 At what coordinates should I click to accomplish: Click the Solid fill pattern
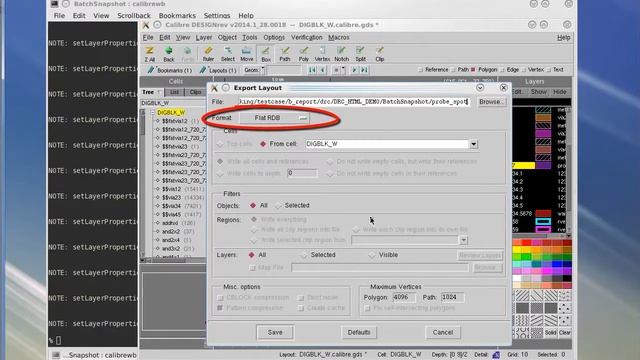pos(550,333)
